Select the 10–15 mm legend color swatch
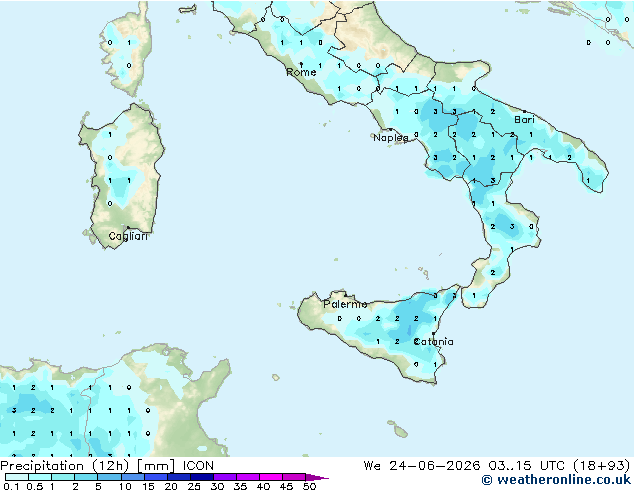 pos(132,477)
